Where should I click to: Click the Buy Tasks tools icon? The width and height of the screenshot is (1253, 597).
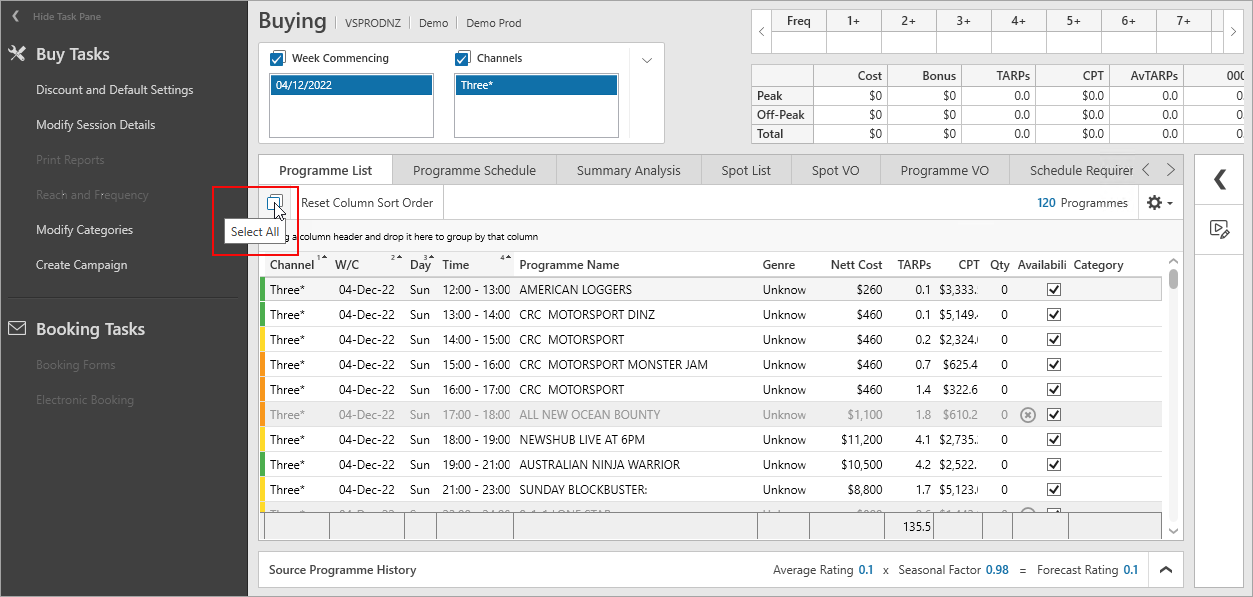click(x=17, y=54)
